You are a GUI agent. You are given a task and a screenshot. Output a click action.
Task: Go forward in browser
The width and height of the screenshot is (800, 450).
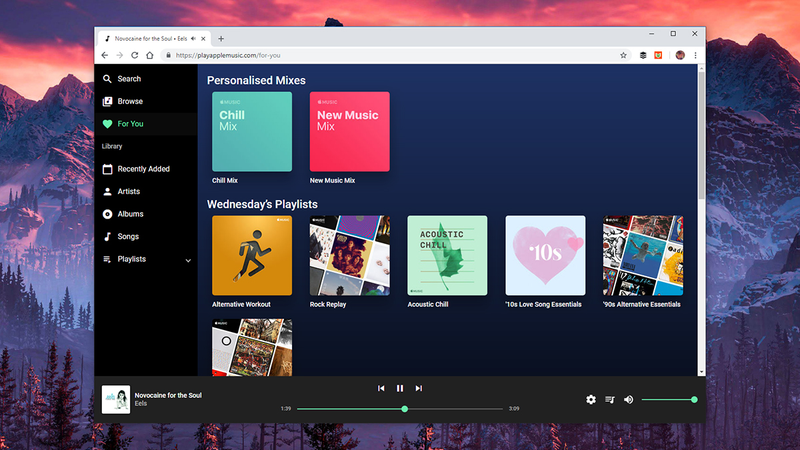coord(119,55)
